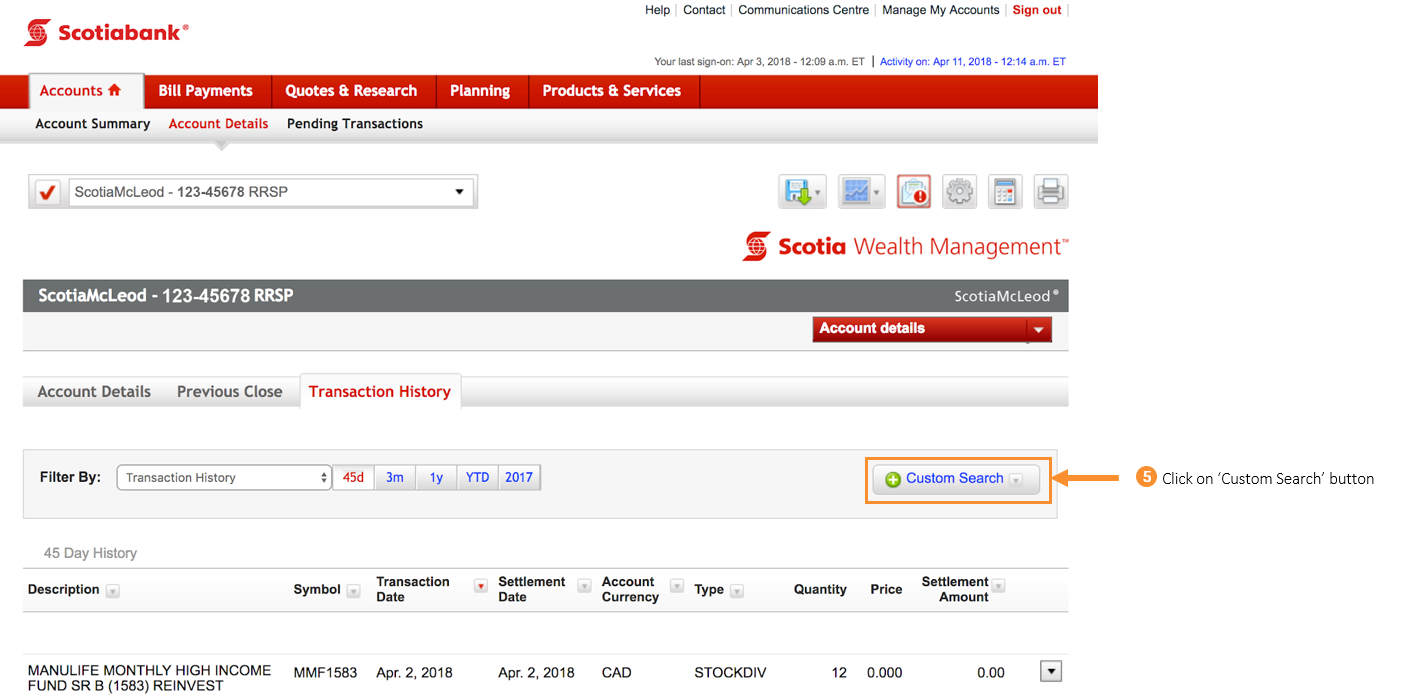
Task: Open the settings gear icon
Action: [959, 191]
